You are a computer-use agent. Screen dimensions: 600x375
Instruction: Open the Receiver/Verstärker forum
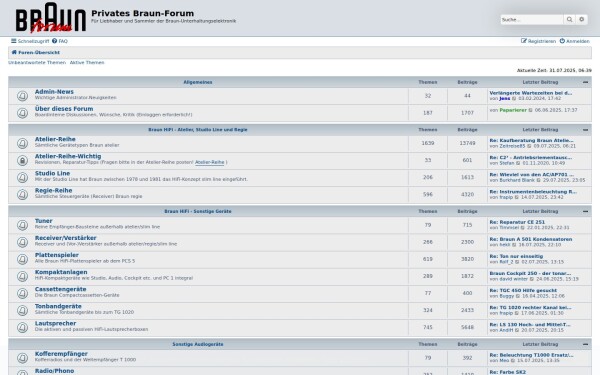tap(65, 238)
